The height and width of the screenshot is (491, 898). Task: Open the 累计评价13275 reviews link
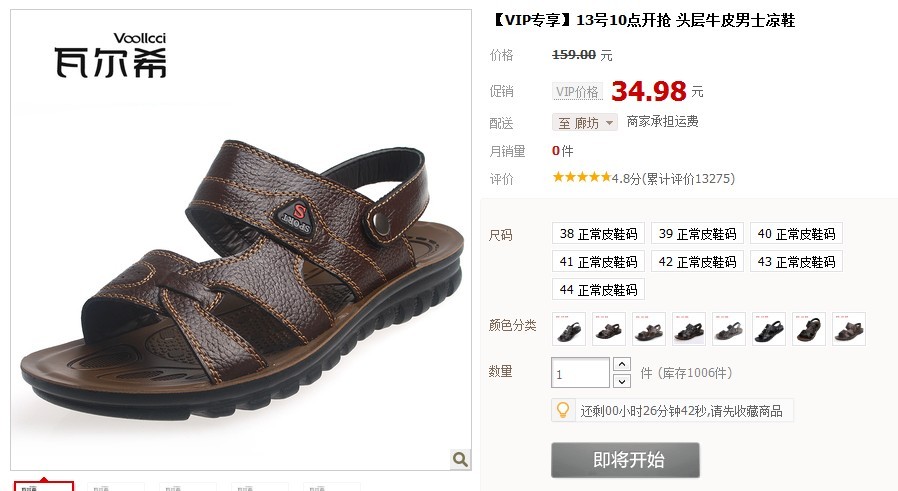tap(688, 179)
